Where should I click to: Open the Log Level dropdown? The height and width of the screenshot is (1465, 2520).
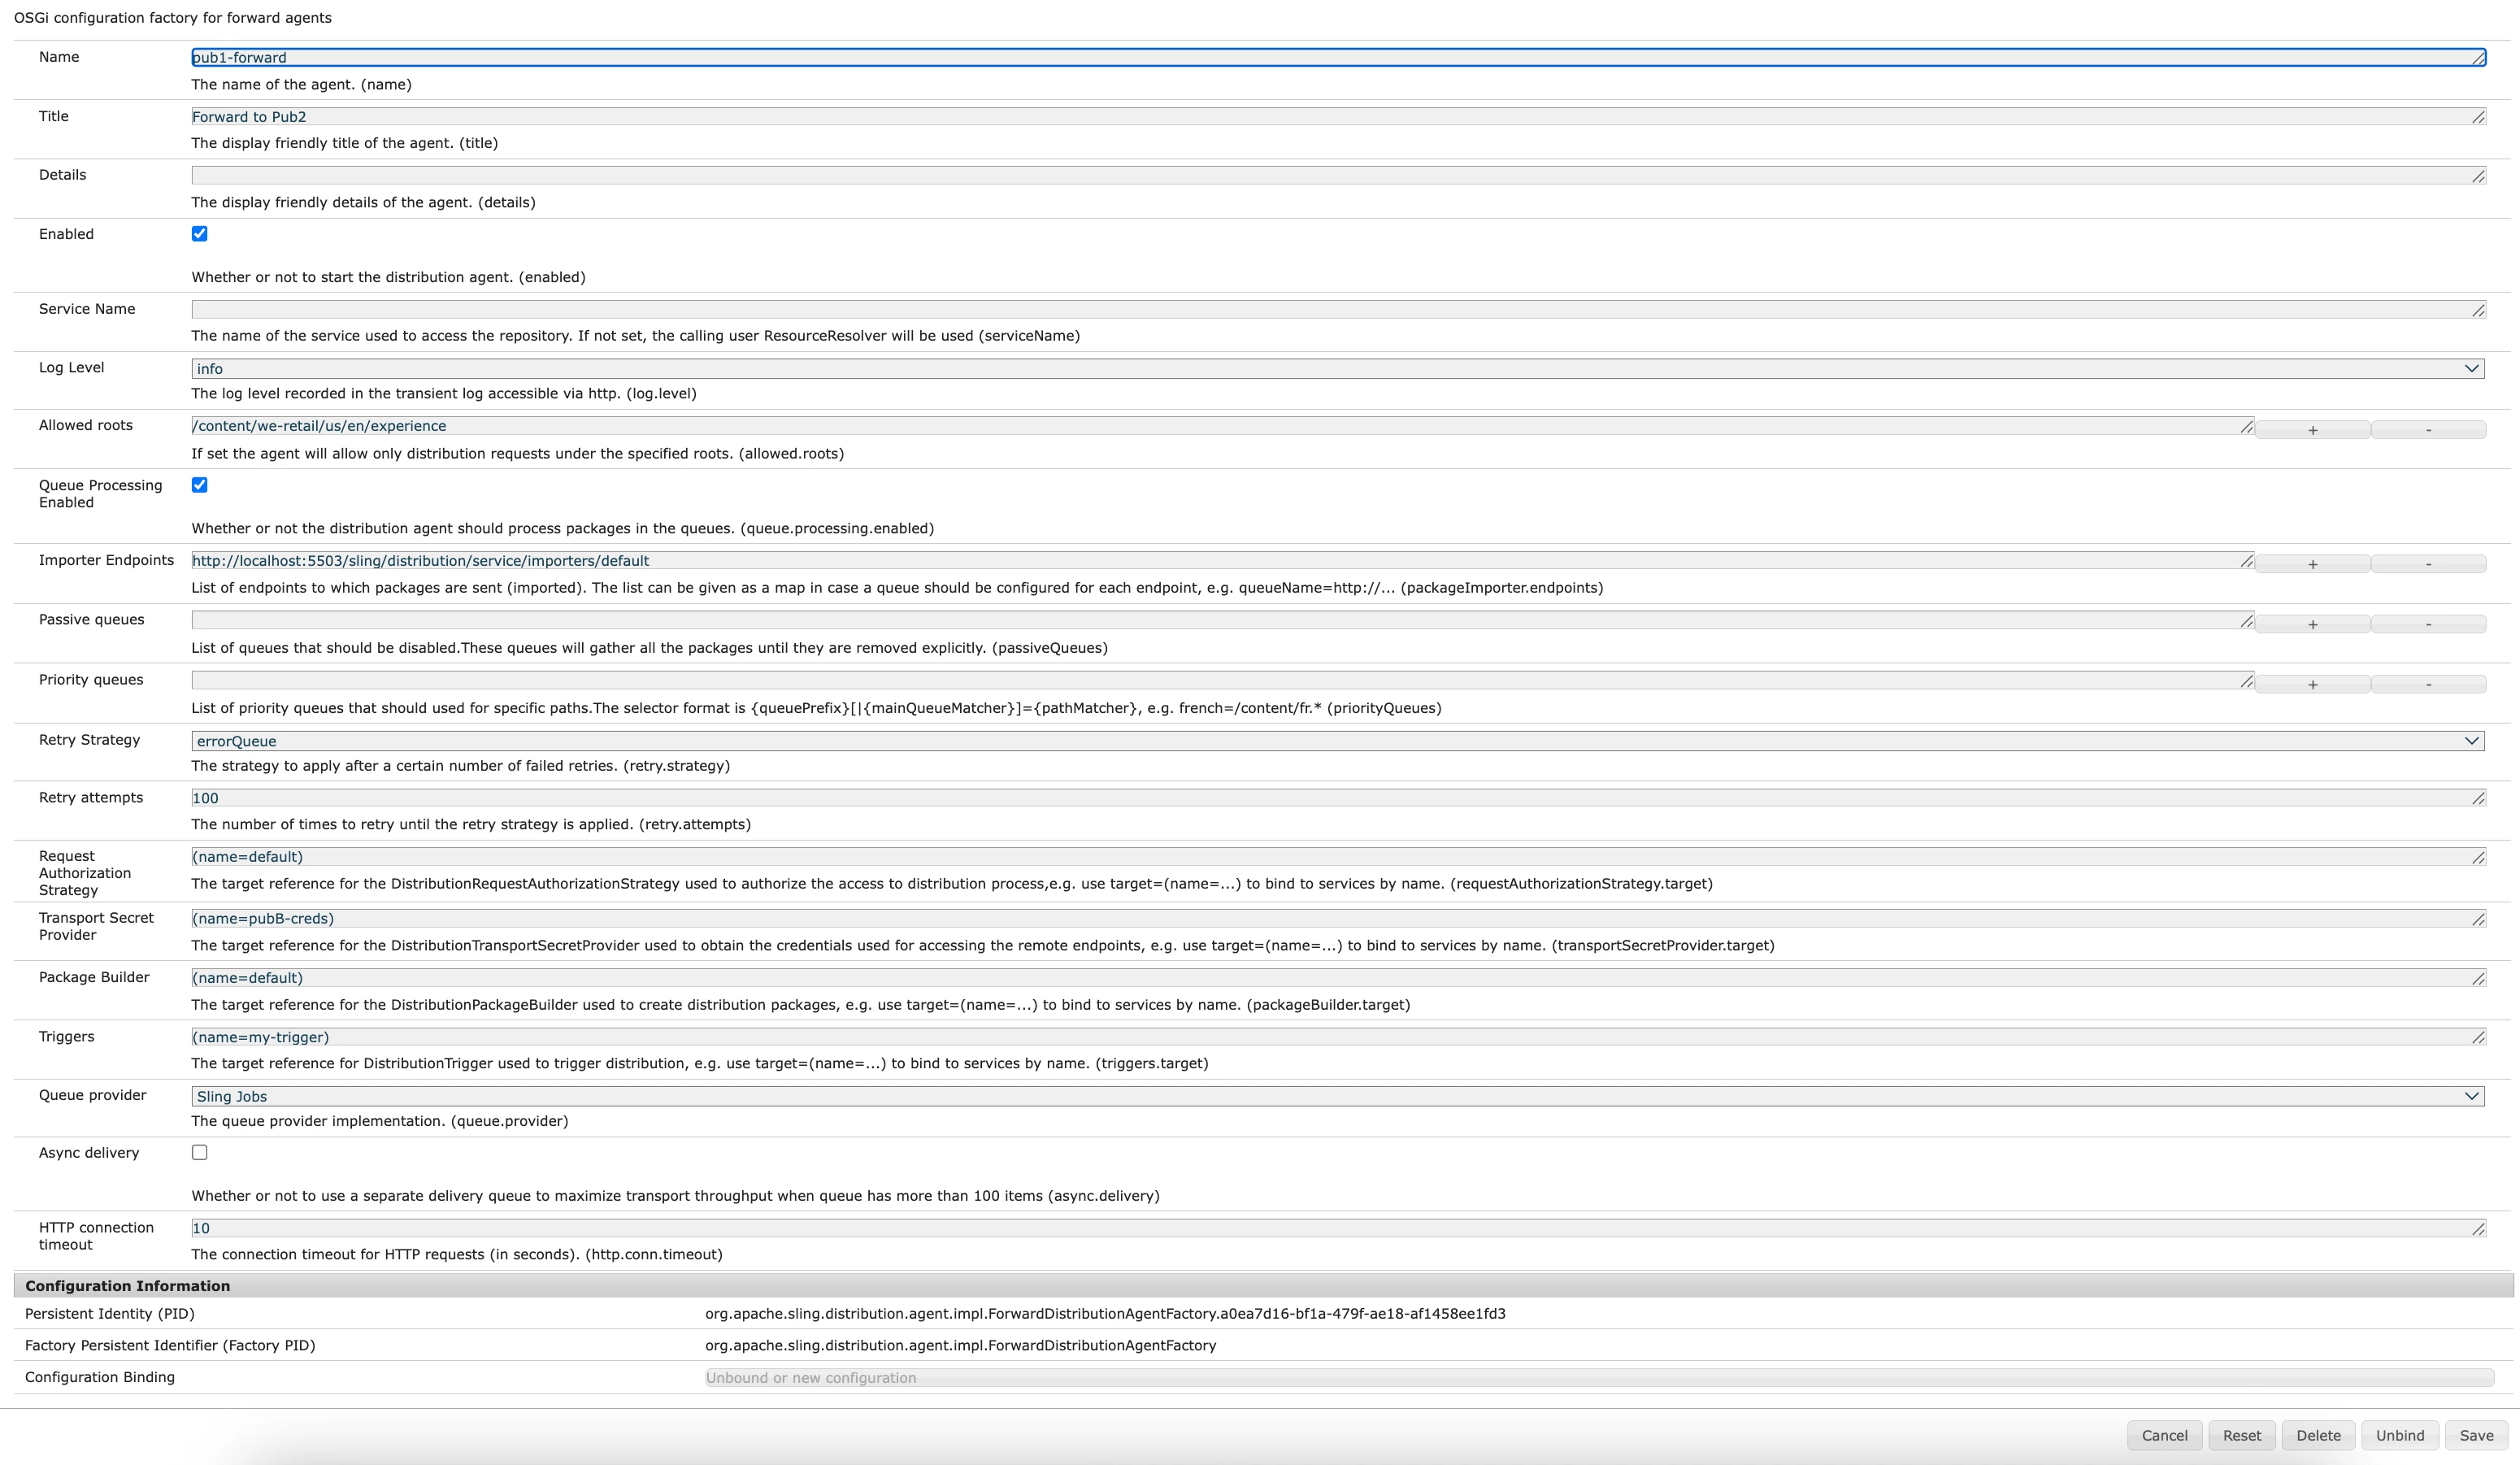tap(1337, 369)
